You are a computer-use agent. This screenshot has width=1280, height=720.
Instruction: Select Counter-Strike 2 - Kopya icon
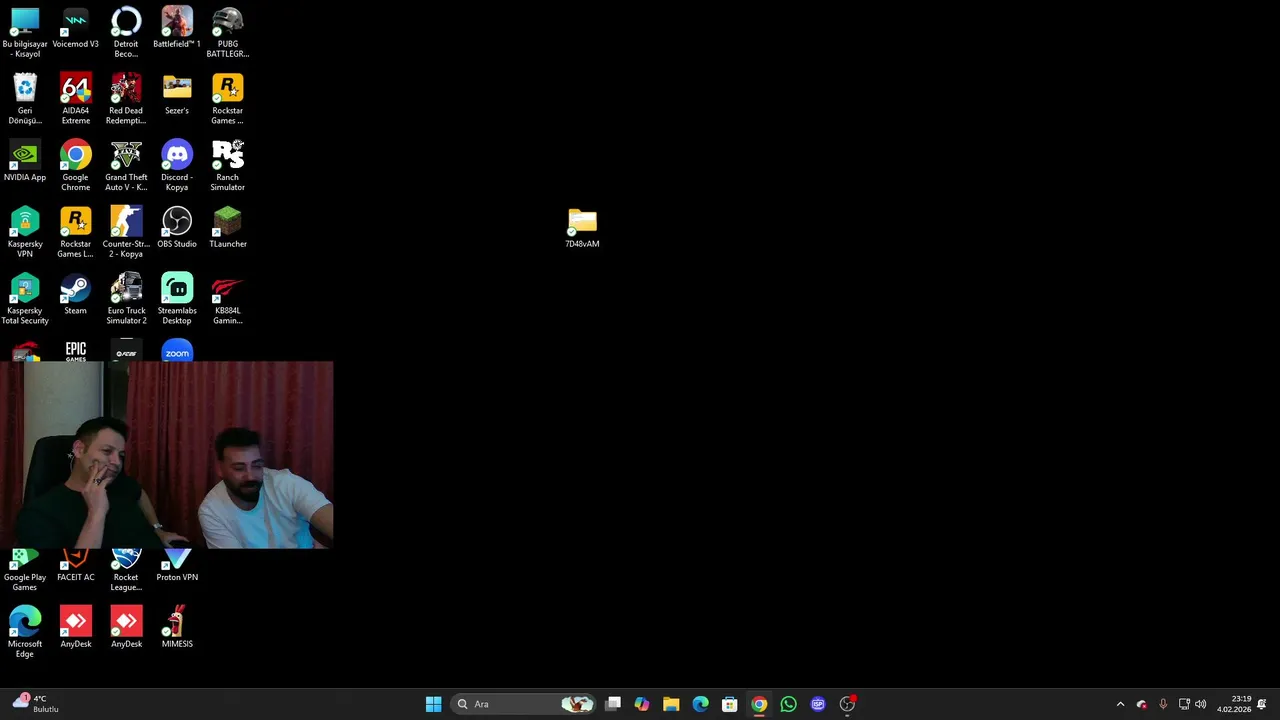[x=126, y=232]
